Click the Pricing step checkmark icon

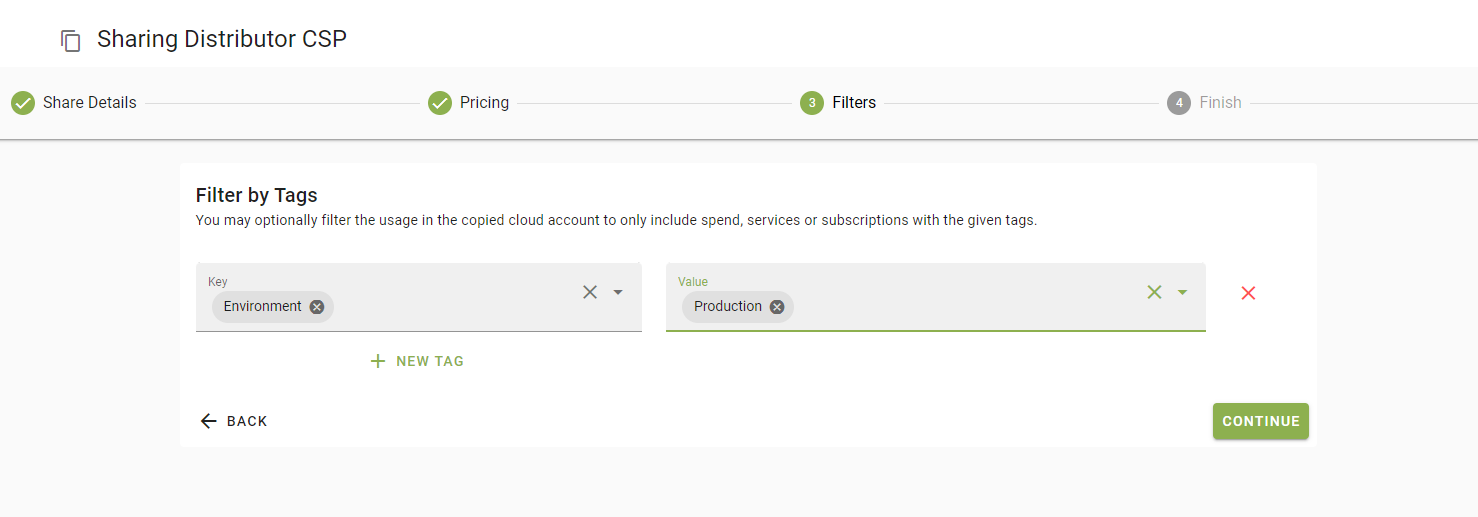(x=440, y=103)
